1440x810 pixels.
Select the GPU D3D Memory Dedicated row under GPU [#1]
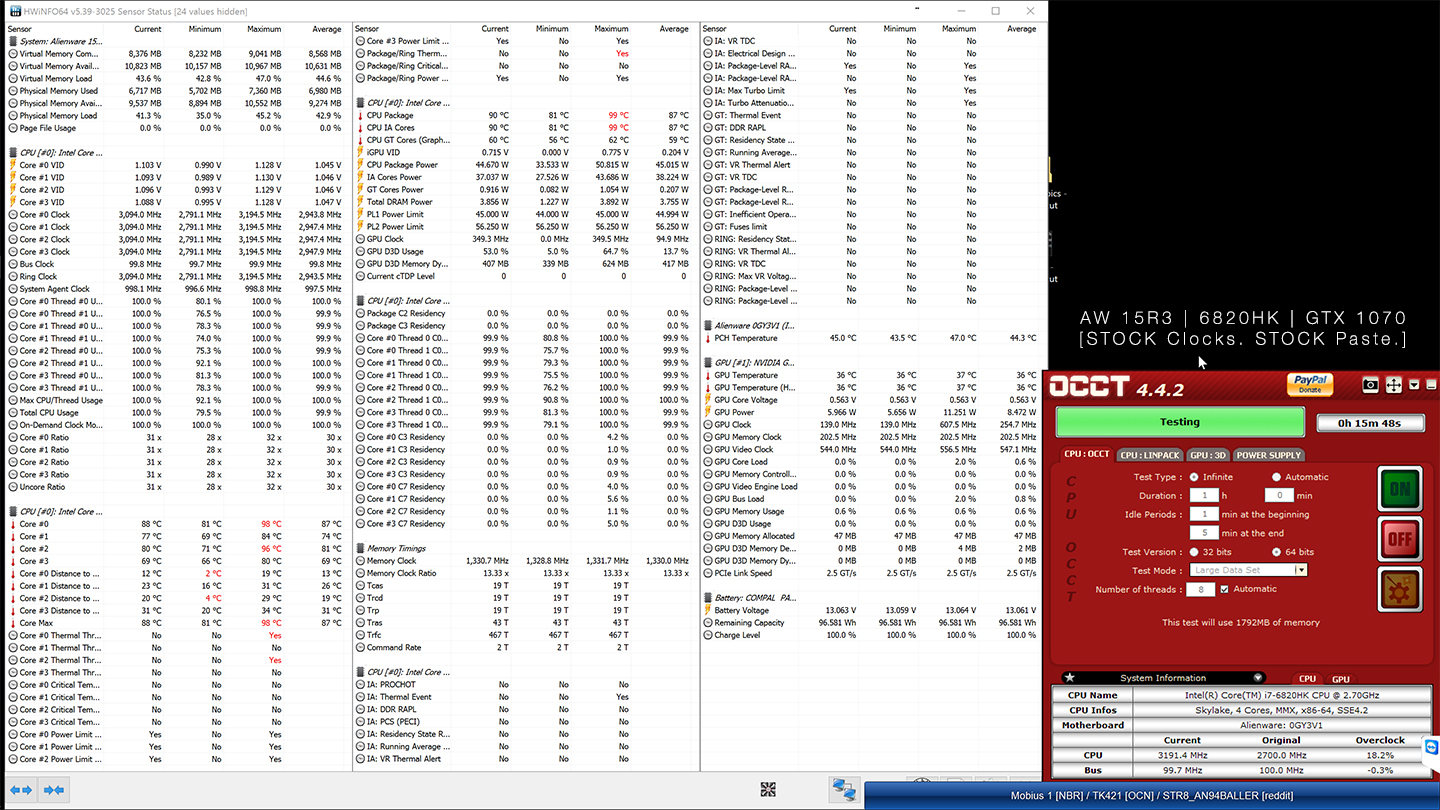tap(872, 548)
